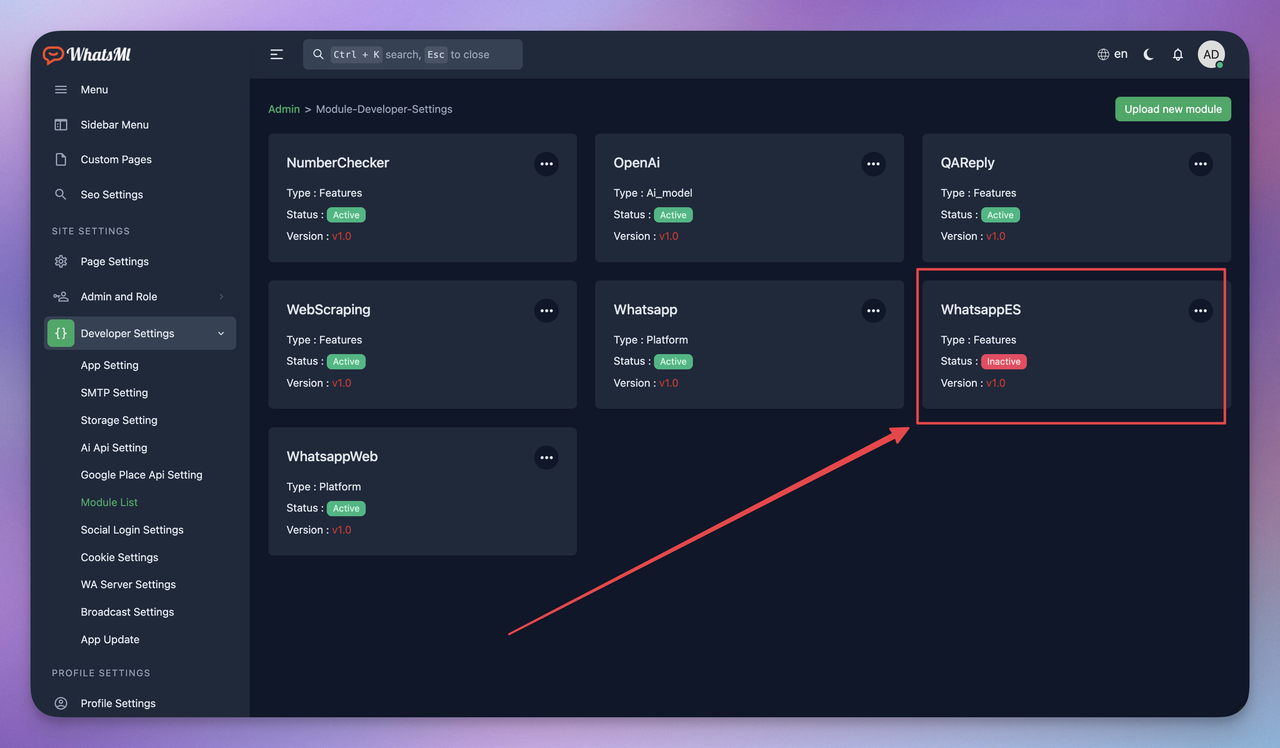
Task: Open SMTP Setting submenu item
Action: click(114, 393)
